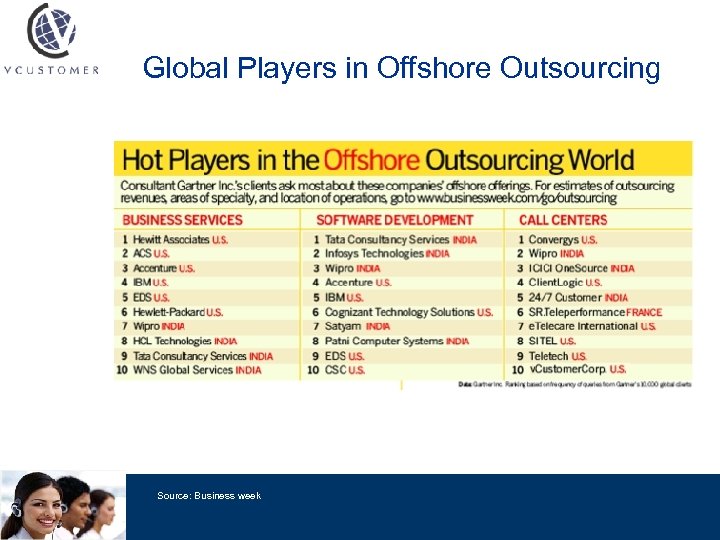Click the BUSINESS SERVICES column heading
720x540 pixels.
(182, 220)
